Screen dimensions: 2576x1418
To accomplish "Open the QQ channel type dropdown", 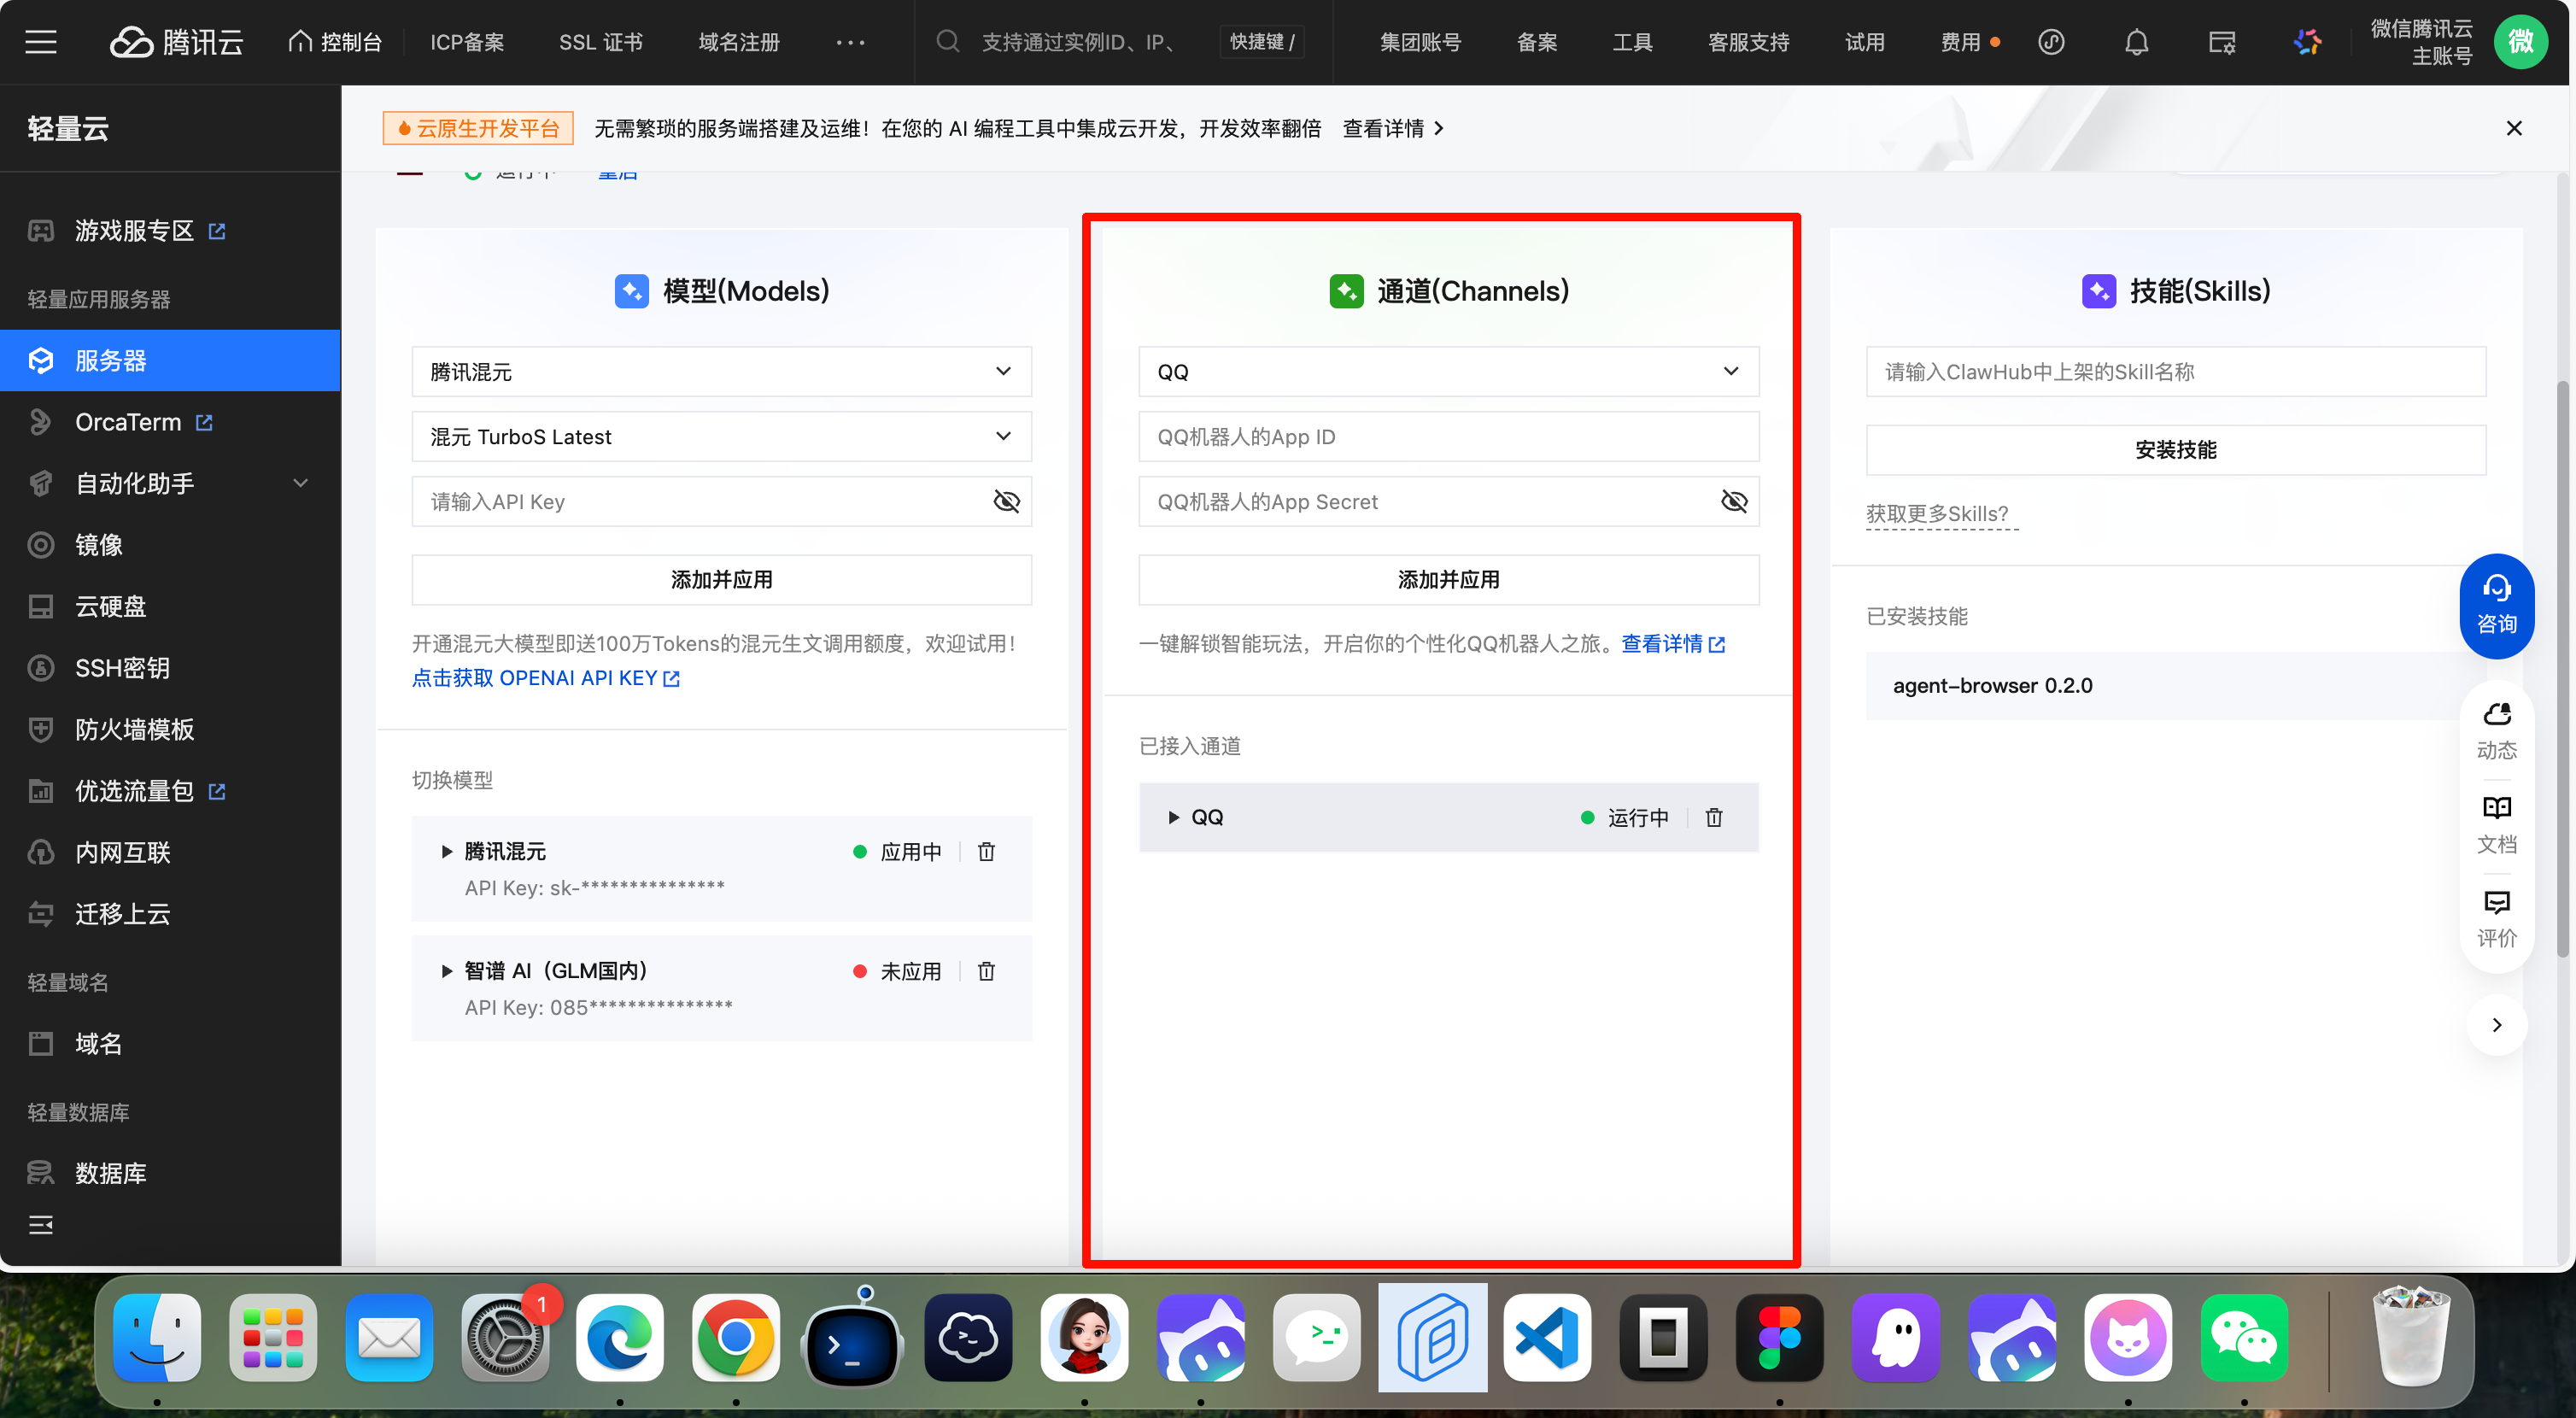I will pyautogui.click(x=1448, y=371).
